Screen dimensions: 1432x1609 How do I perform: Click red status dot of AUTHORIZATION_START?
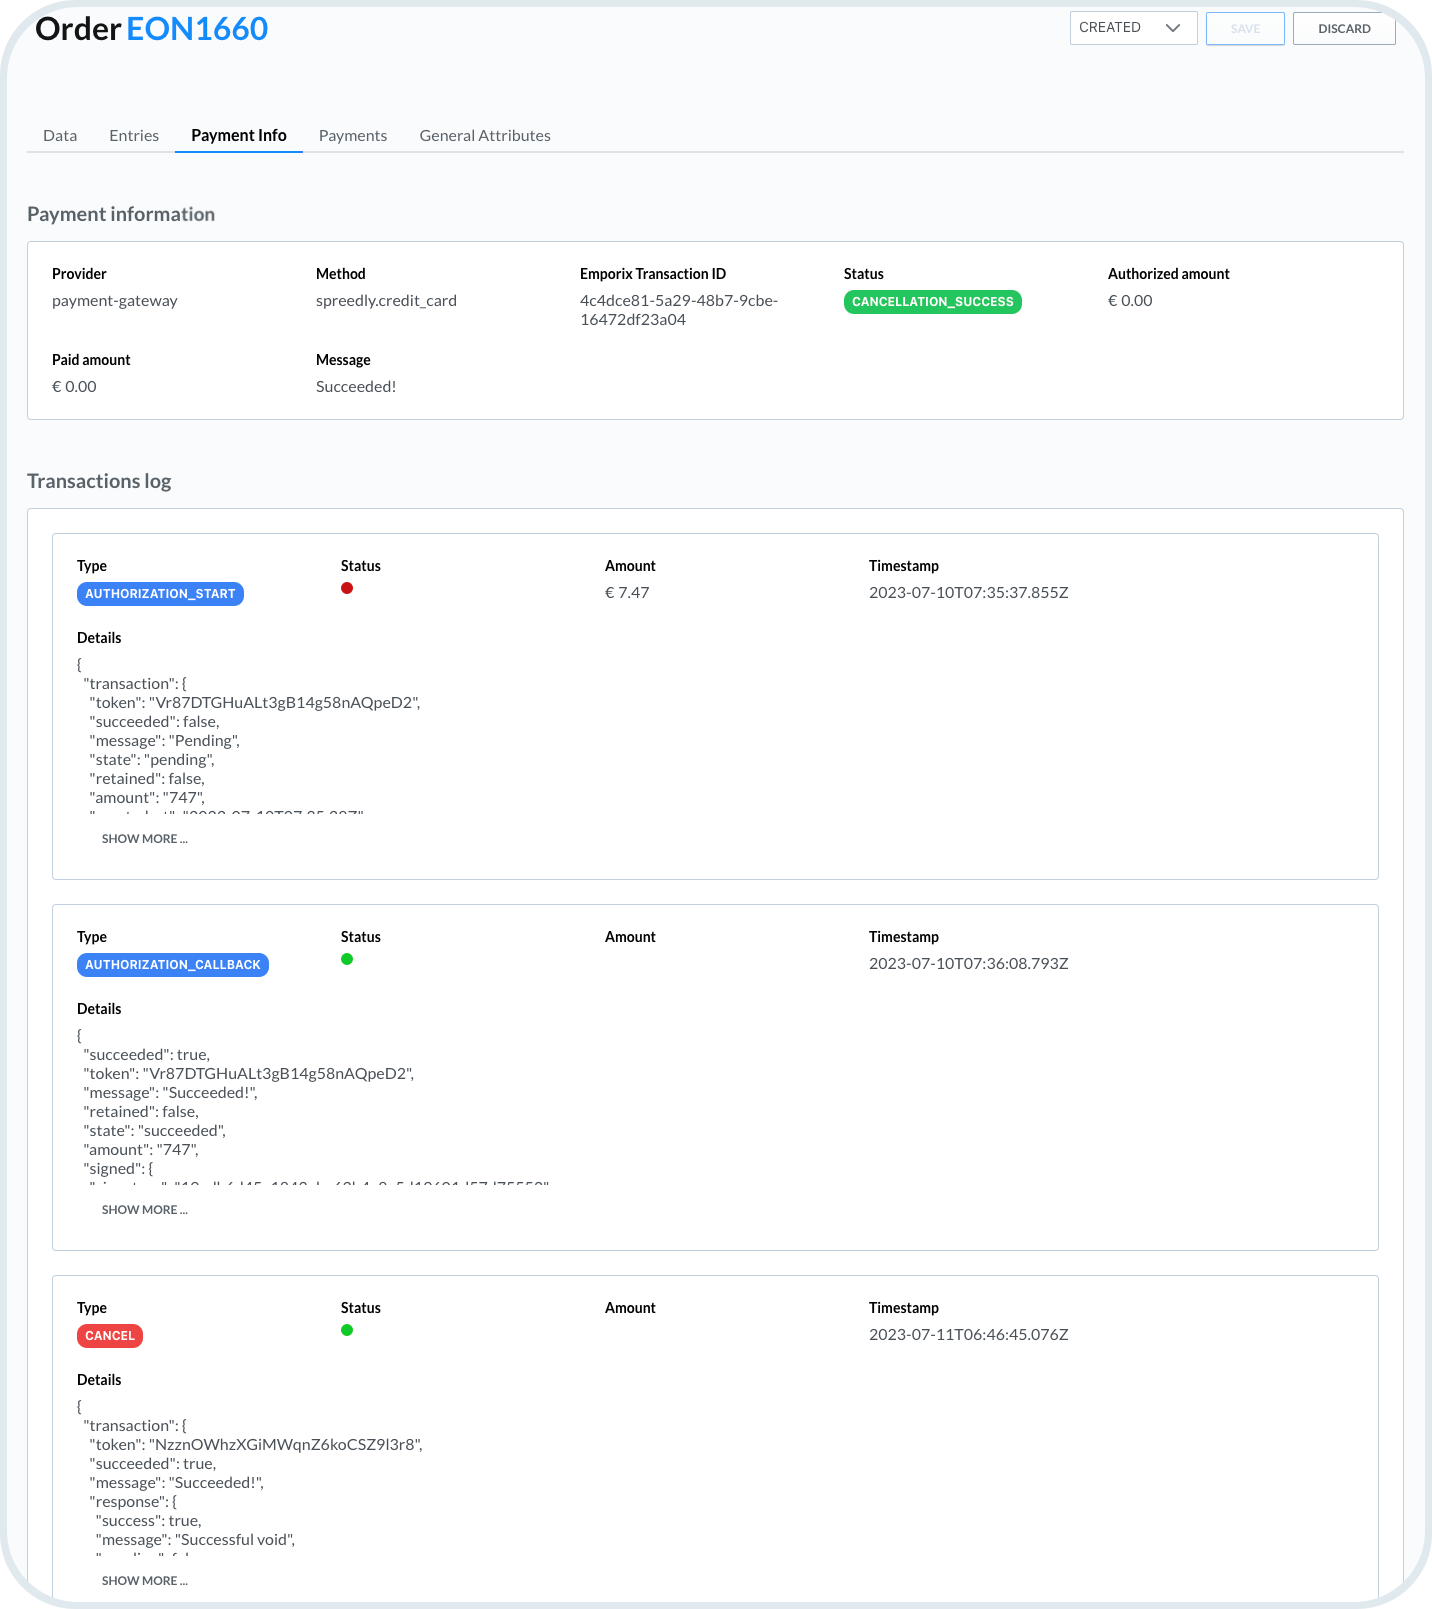point(347,588)
